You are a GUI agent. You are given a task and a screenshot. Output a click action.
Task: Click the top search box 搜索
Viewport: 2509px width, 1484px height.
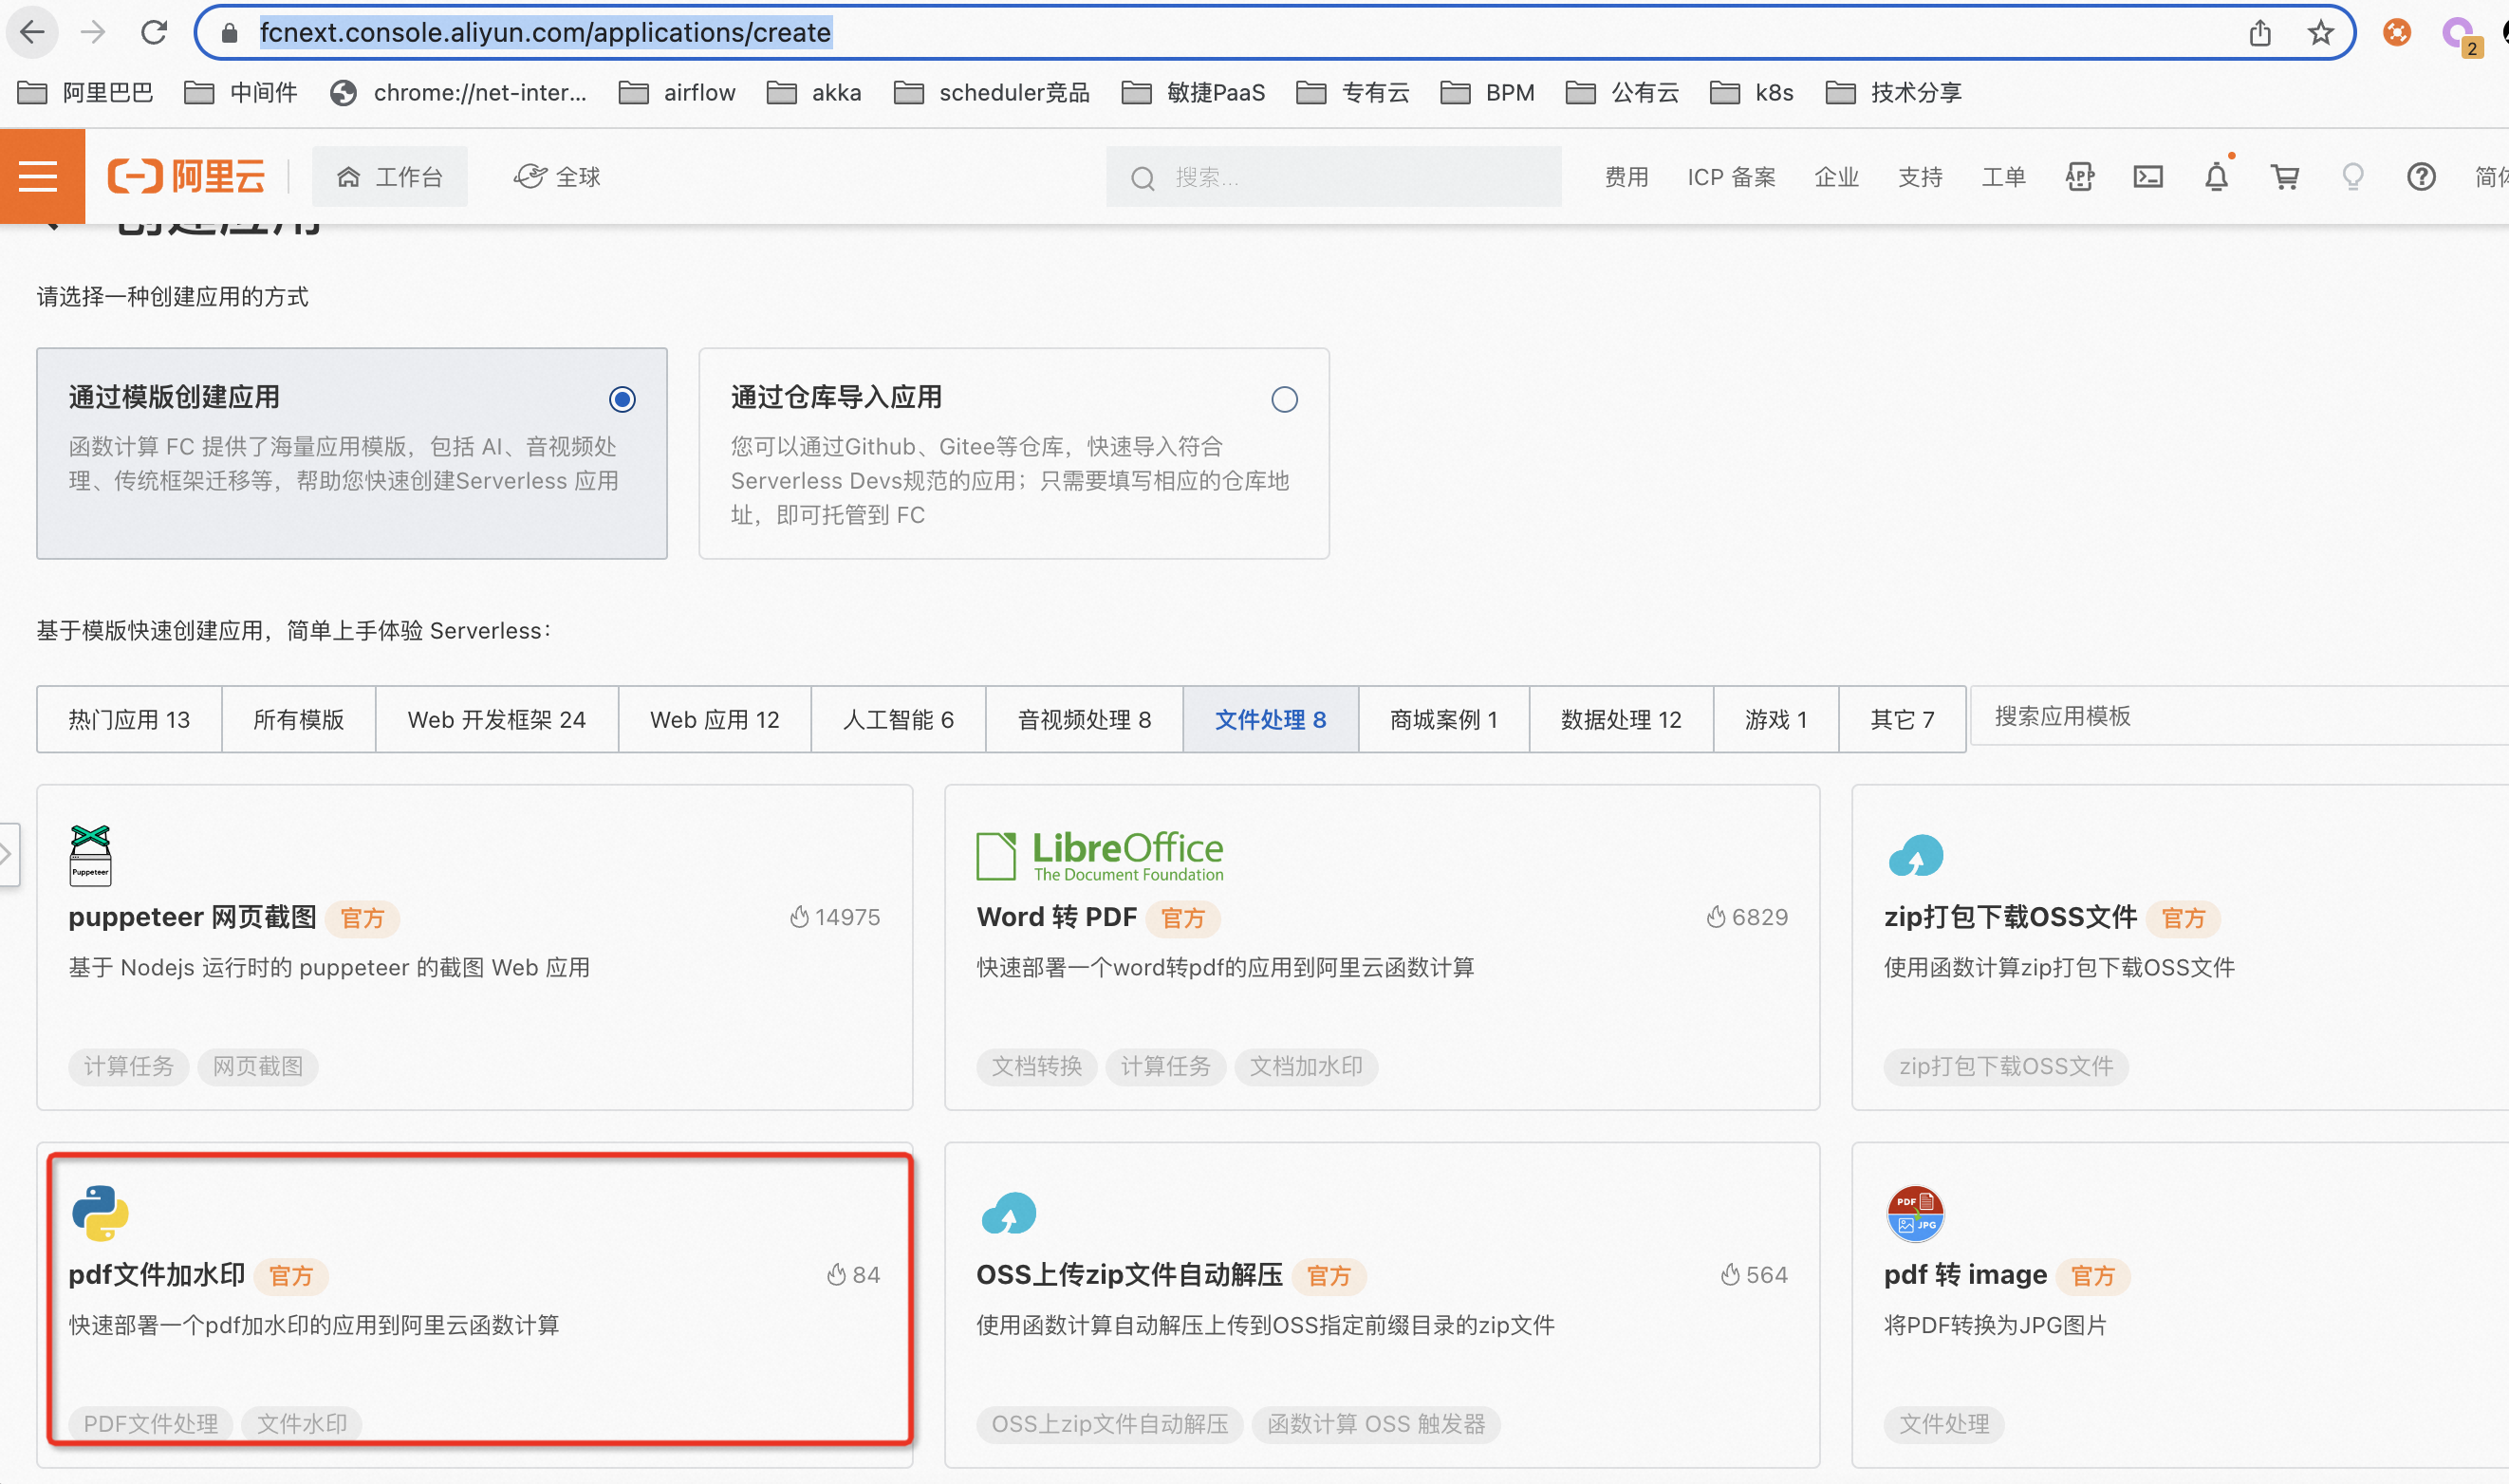(x=1333, y=177)
